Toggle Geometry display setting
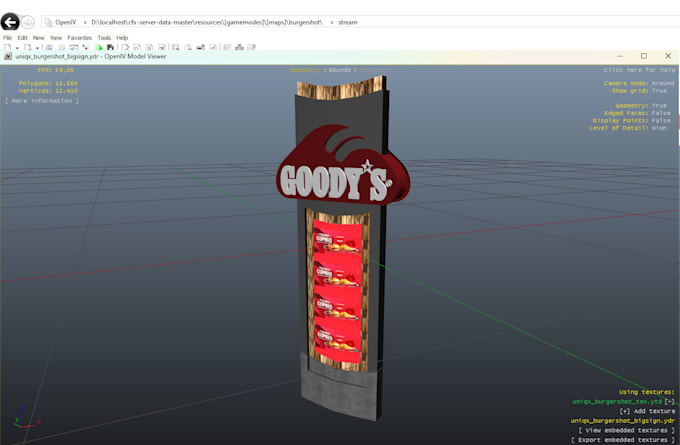Viewport: 680px width, 445px height. 641,105
